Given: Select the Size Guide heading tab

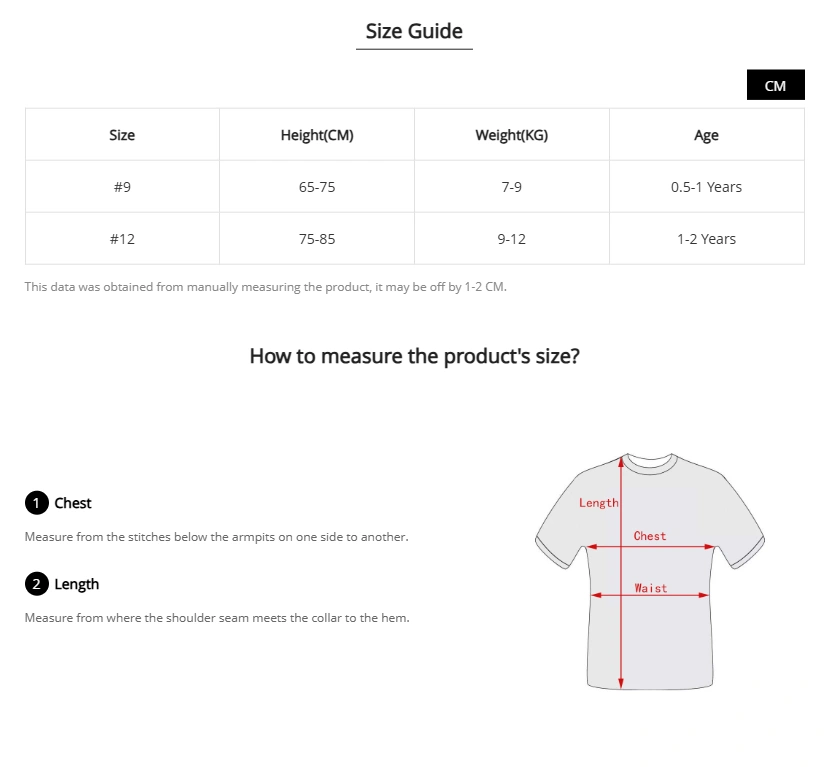Looking at the screenshot, I should click(414, 31).
